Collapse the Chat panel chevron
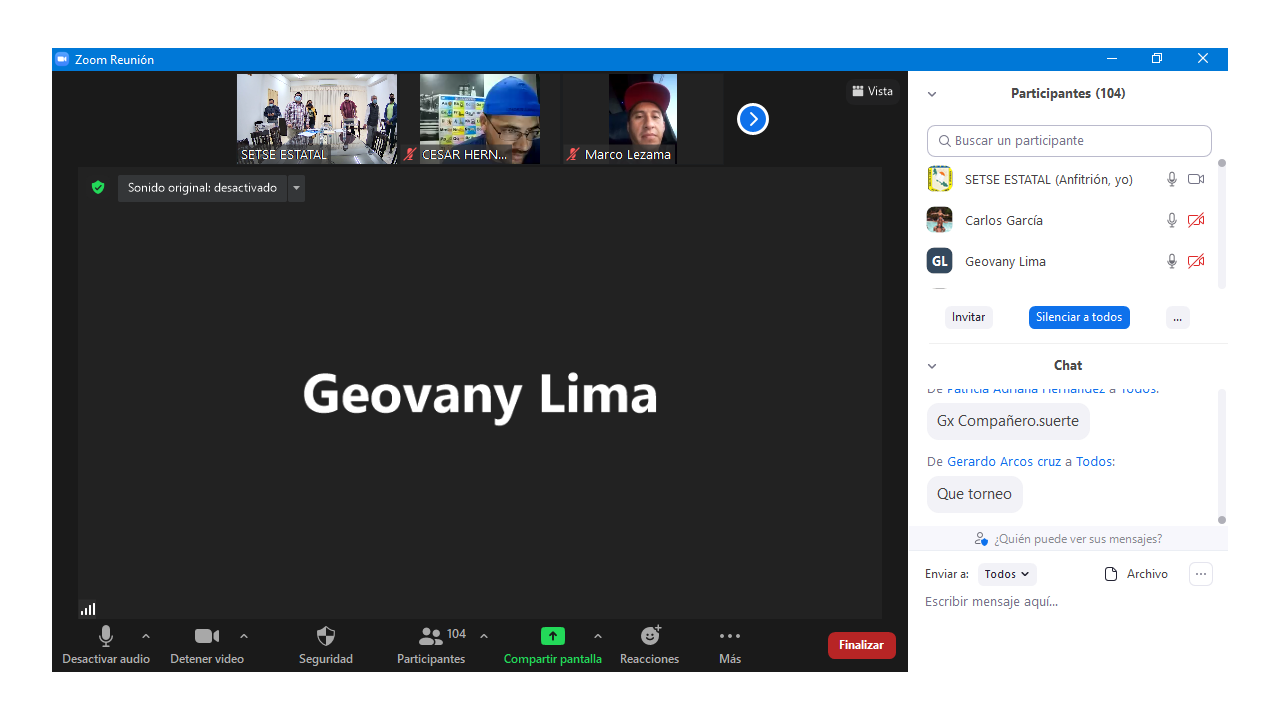 [x=932, y=366]
